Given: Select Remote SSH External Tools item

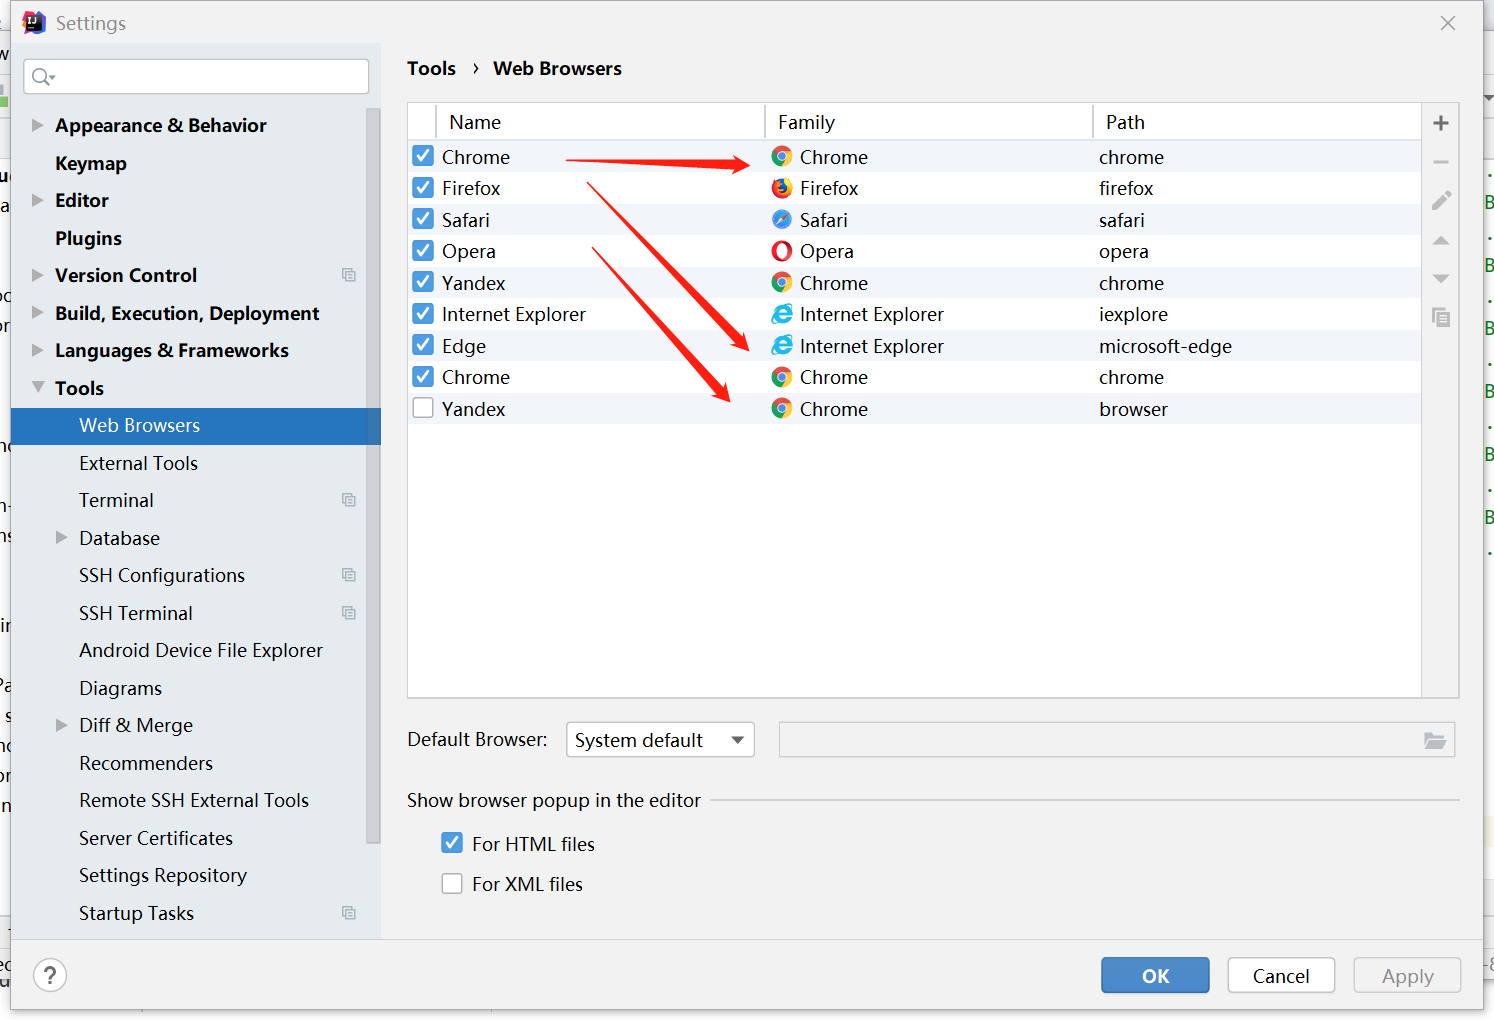Looking at the screenshot, I should coord(194,800).
